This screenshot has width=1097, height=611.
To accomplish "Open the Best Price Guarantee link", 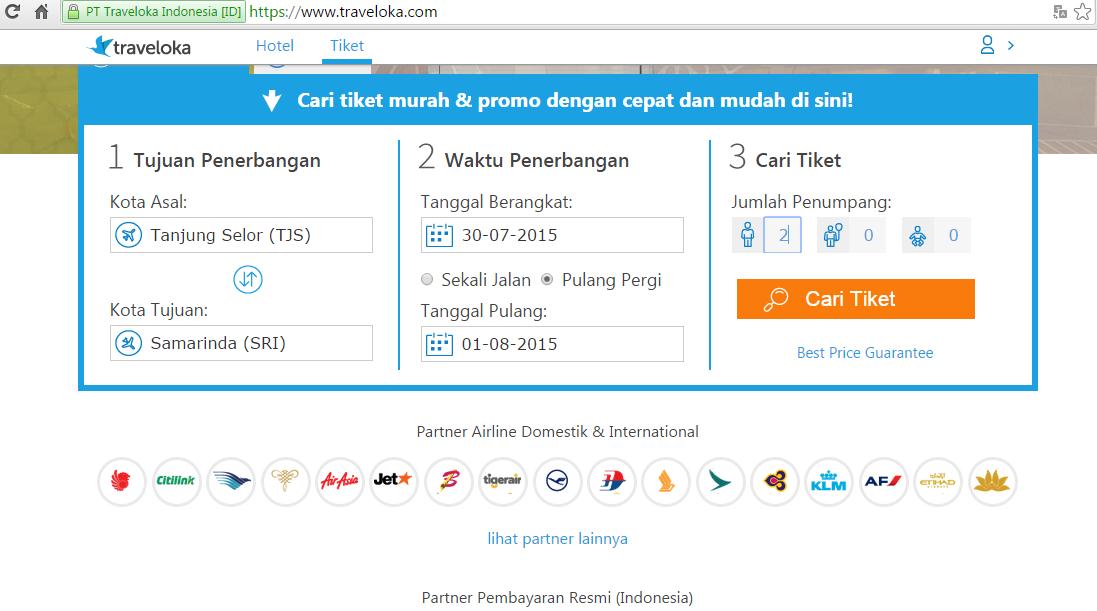I will click(x=864, y=353).
